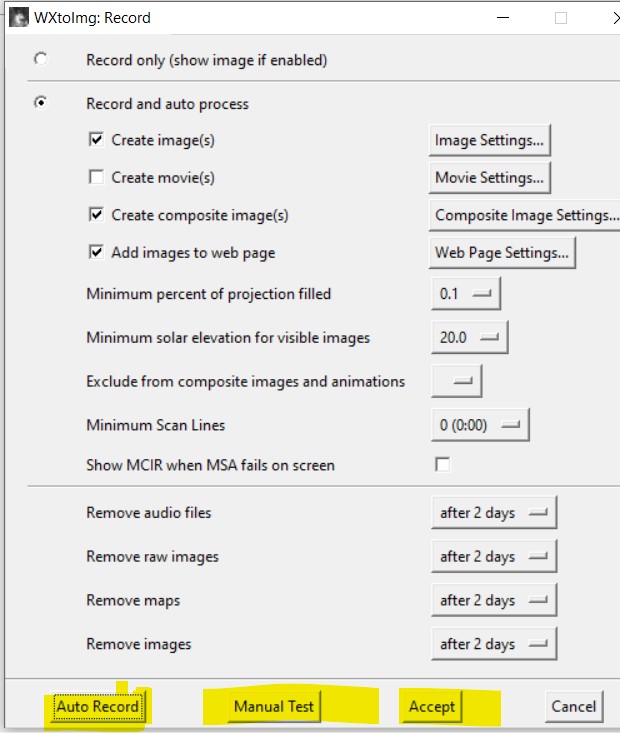Select the Record only radio option
620x733 pixels.
click(x=41, y=59)
